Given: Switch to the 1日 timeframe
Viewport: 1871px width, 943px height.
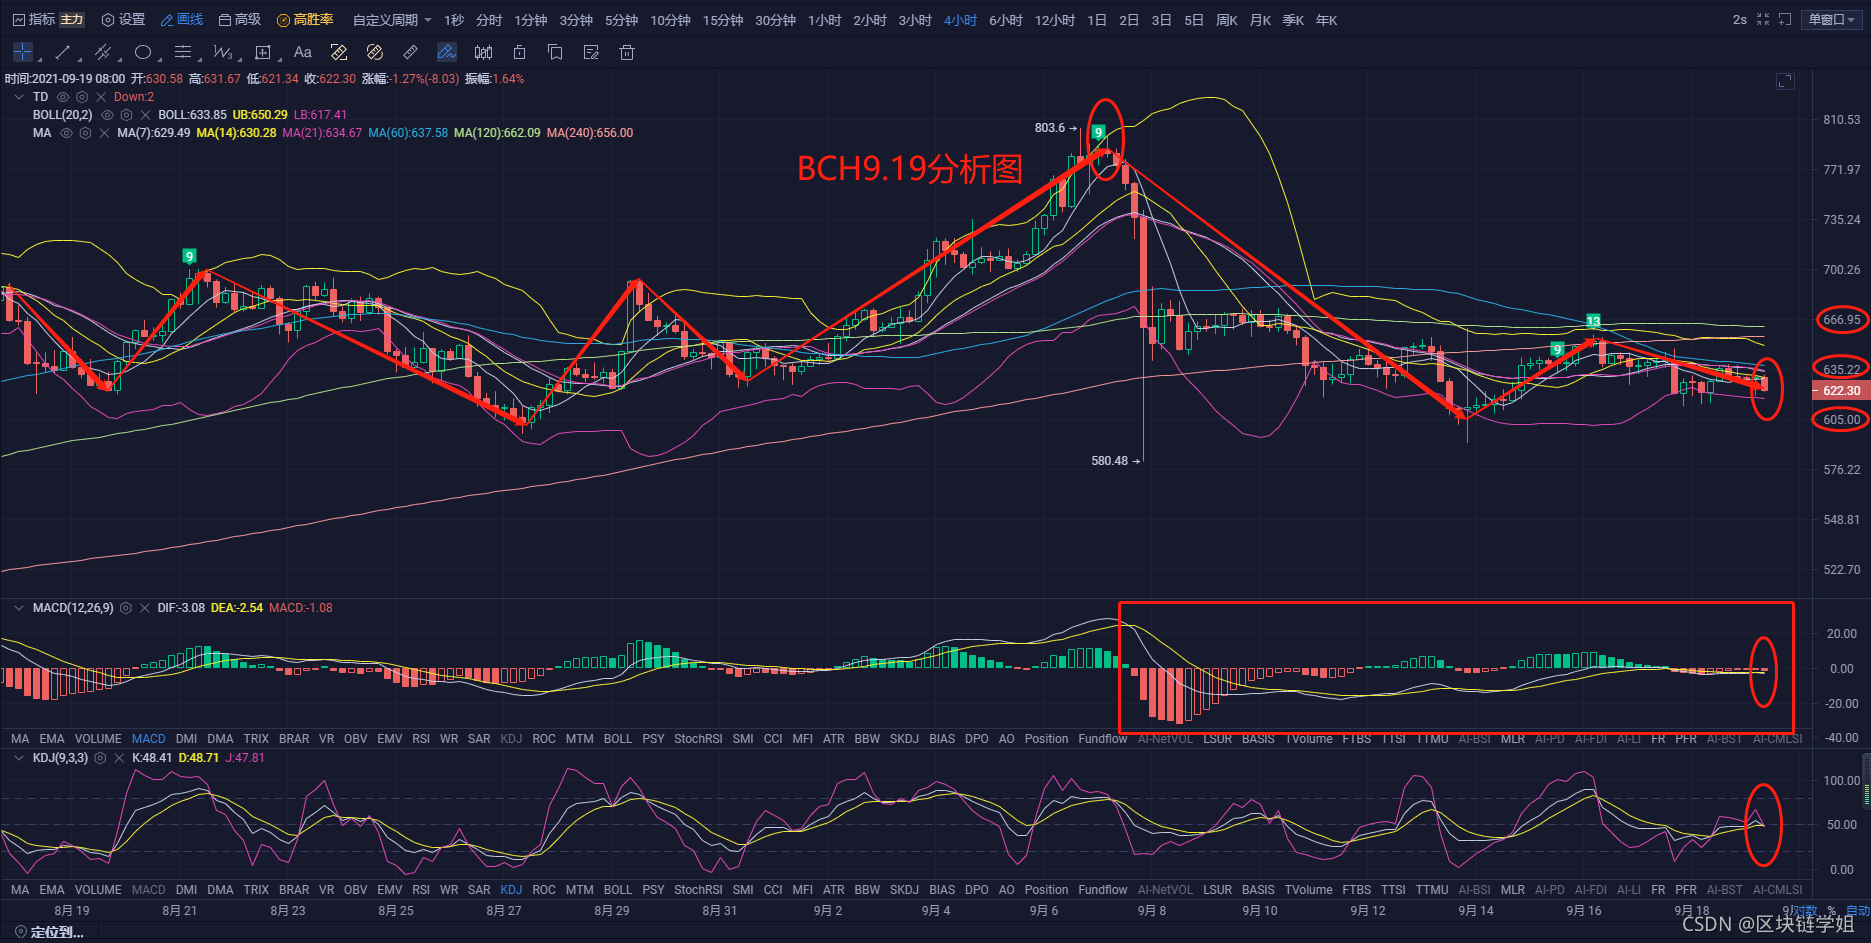Looking at the screenshot, I should pyautogui.click(x=1097, y=20).
